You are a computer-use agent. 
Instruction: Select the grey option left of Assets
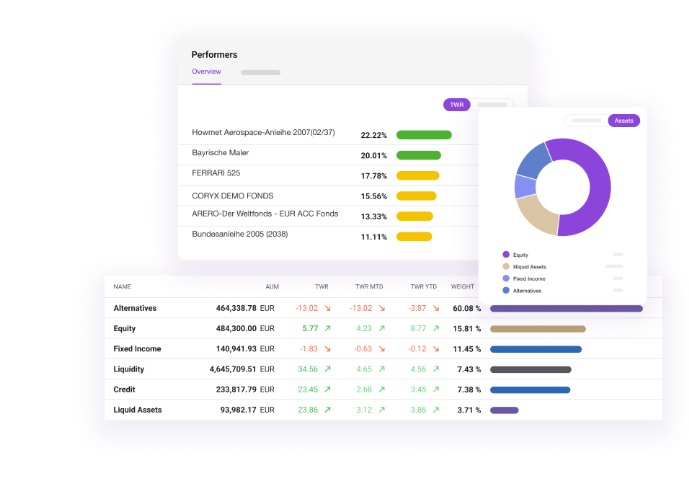click(586, 120)
